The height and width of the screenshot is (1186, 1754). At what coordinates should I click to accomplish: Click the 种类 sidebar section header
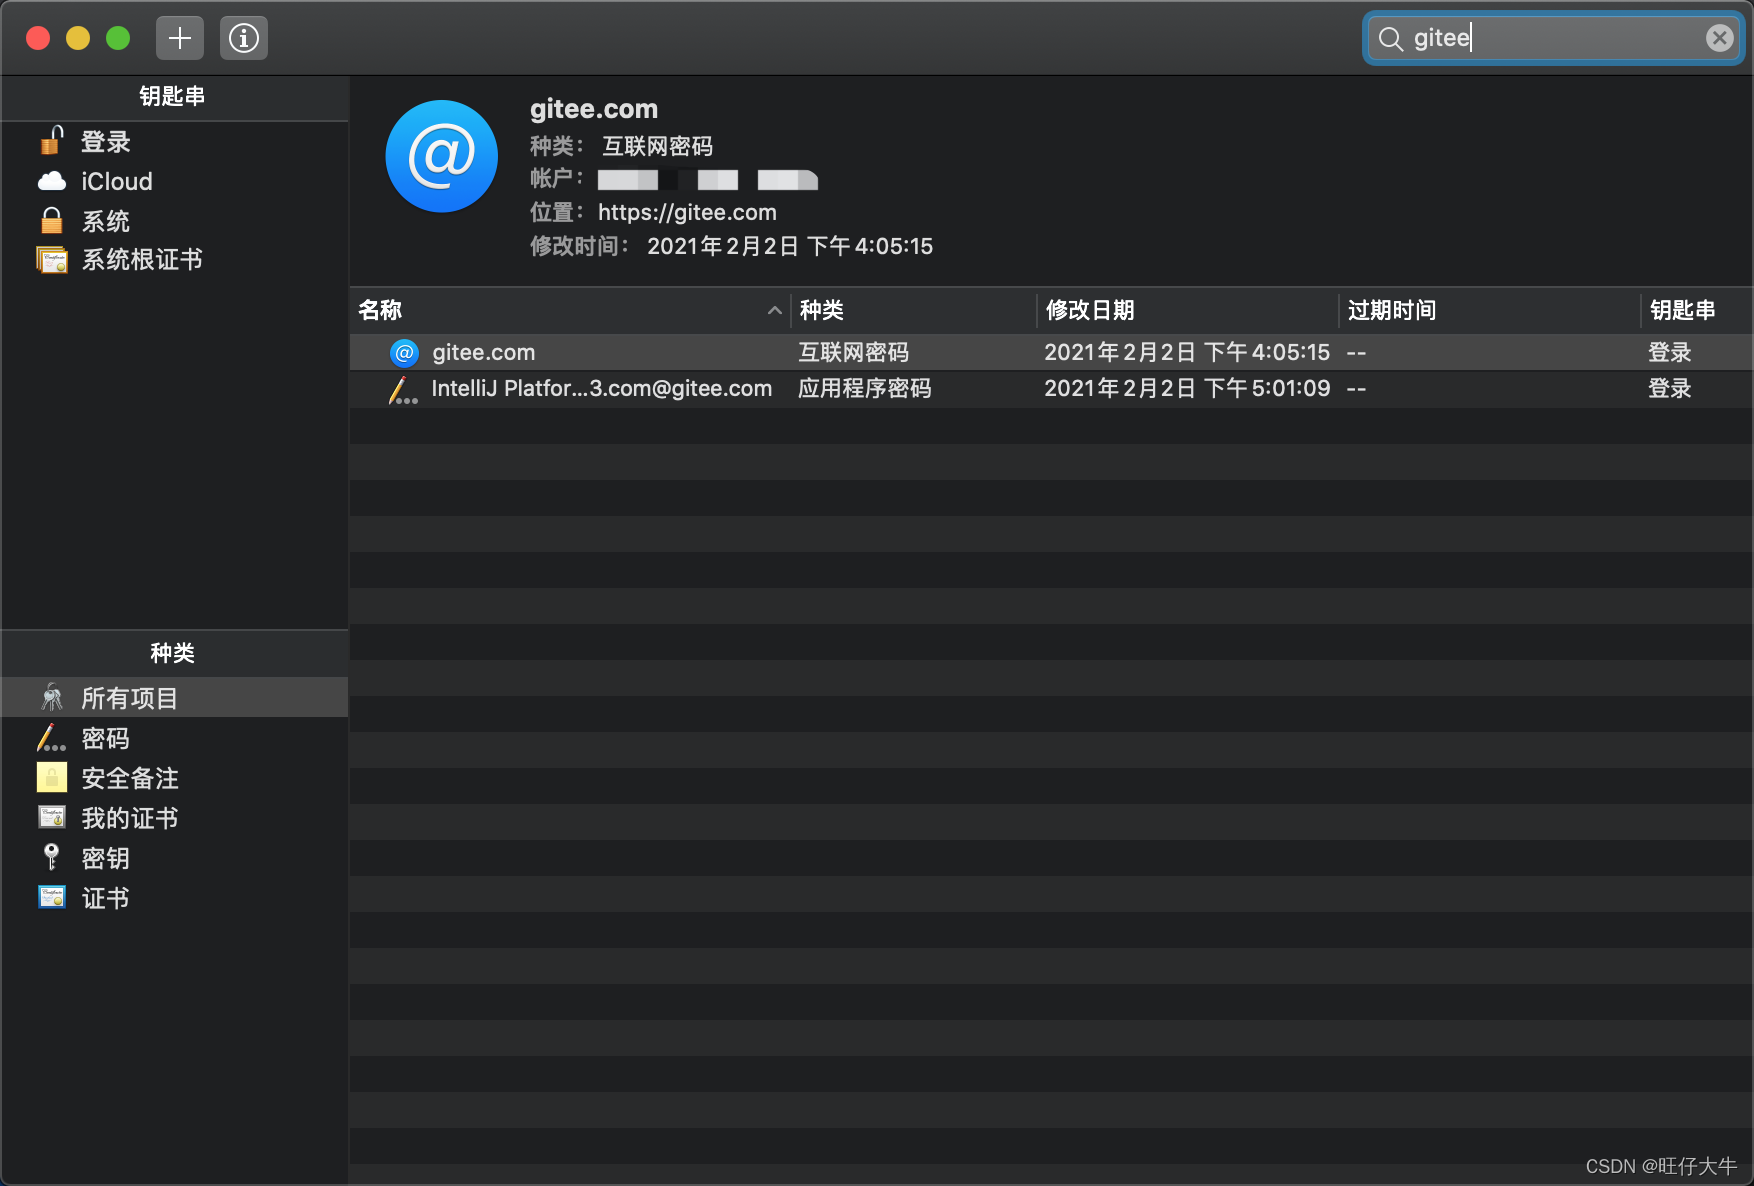tap(172, 653)
